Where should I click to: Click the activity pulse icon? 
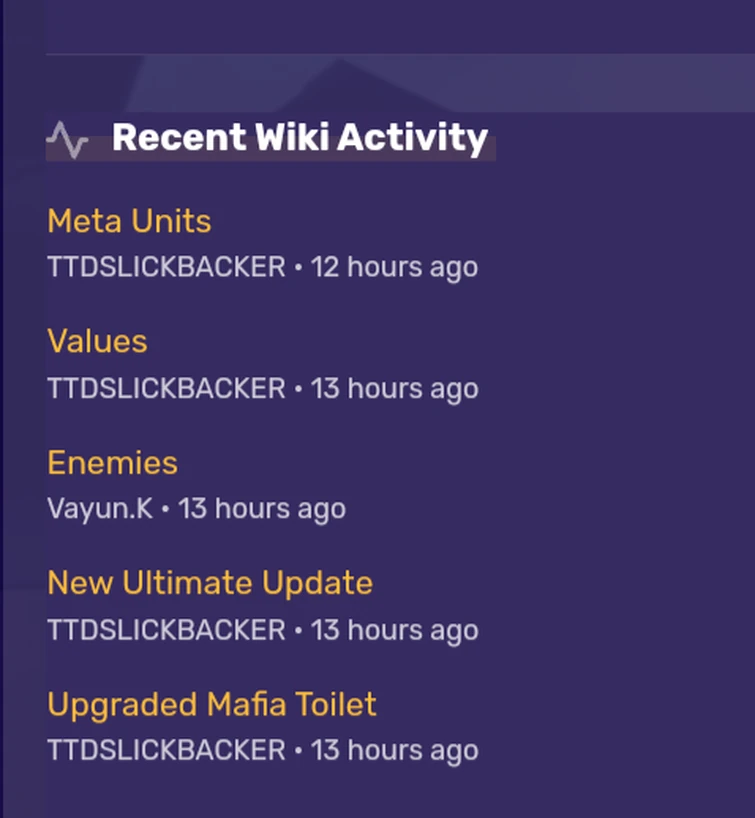67,139
